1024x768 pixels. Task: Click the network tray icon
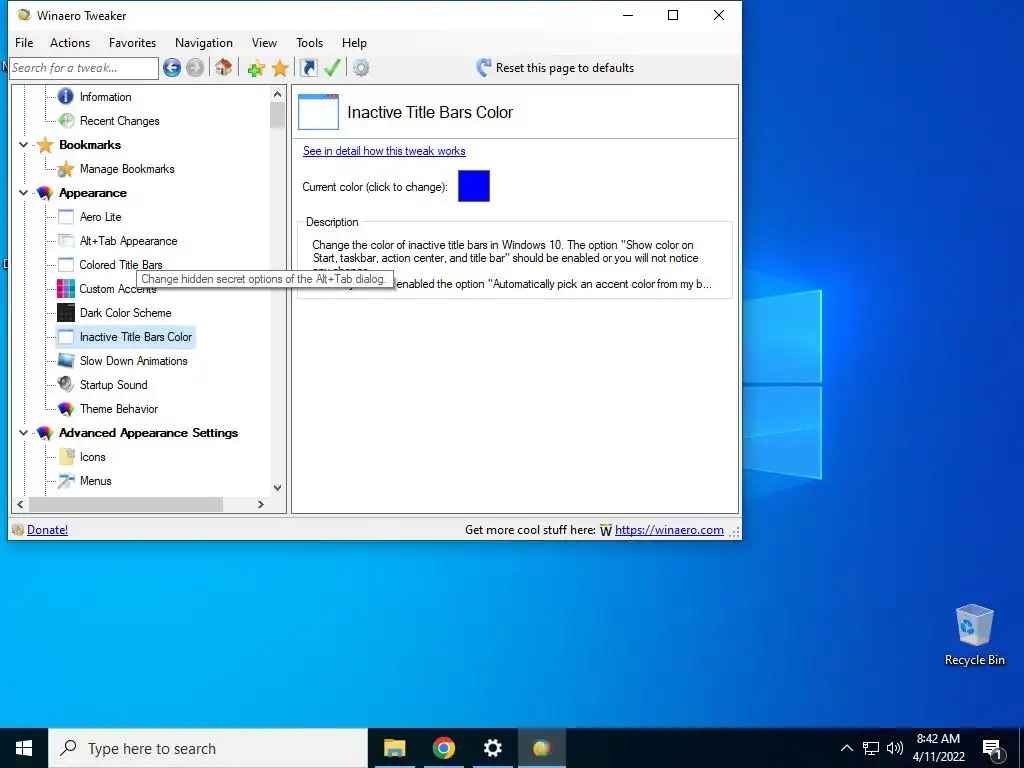point(871,748)
